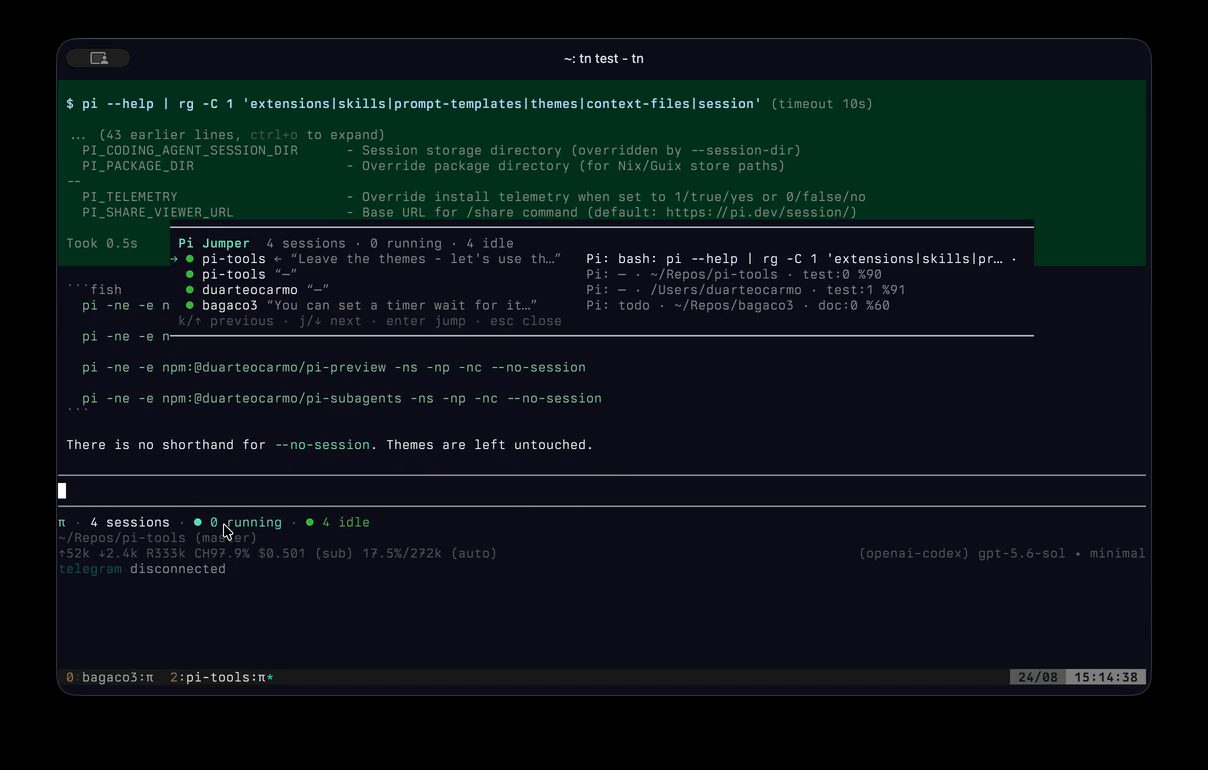Switch to tmux window '2:pi-tools:π*'
Viewport: 1208px width, 770px height.
point(222,677)
